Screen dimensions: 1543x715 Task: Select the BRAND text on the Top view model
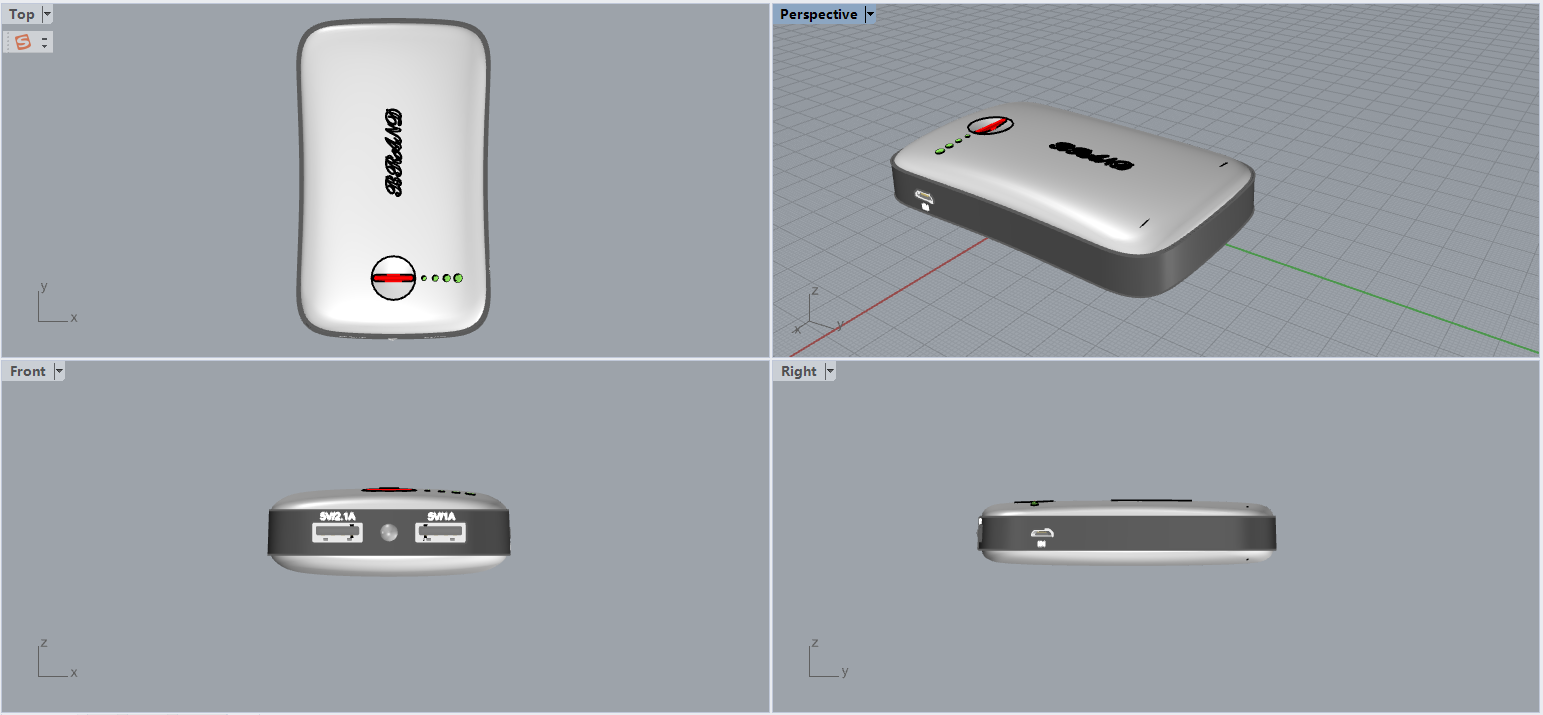(x=393, y=151)
